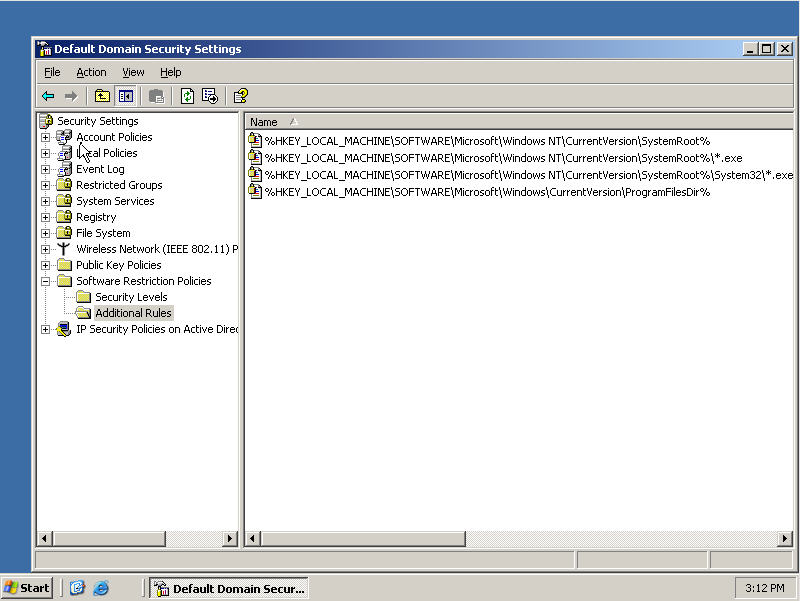Click the Restricted Groups folder icon
Image resolution: width=800 pixels, height=601 pixels.
pos(64,185)
